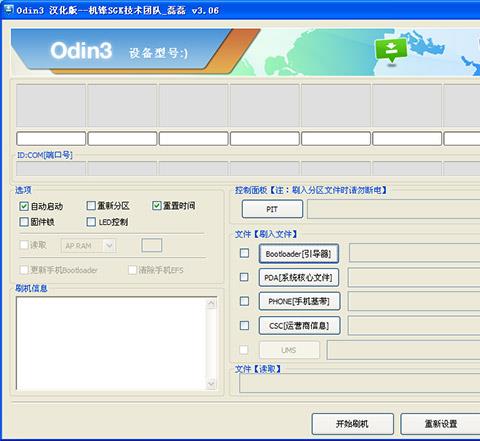Click the 文件【刷入文件】 heading
Image resolution: width=480 pixels, height=441 pixels.
coord(266,234)
